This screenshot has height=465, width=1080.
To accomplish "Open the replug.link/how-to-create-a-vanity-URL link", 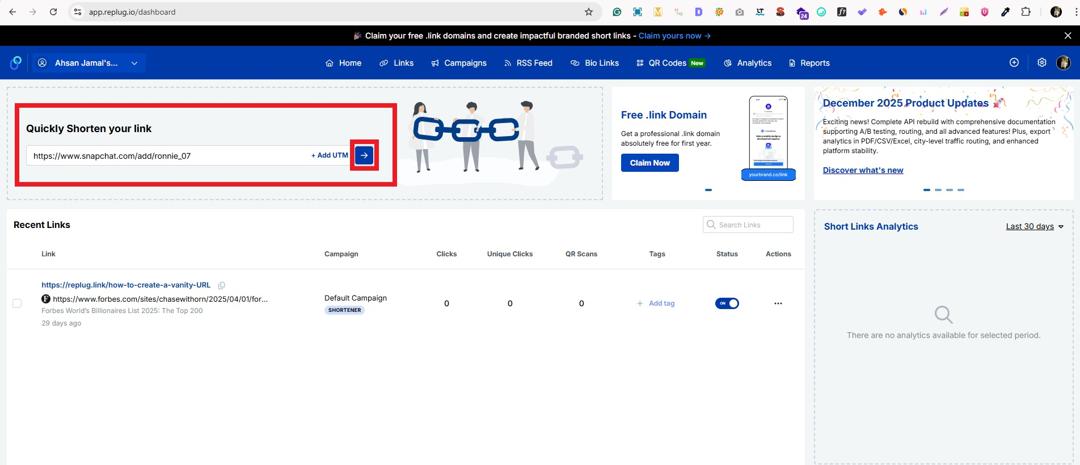I will pos(126,285).
